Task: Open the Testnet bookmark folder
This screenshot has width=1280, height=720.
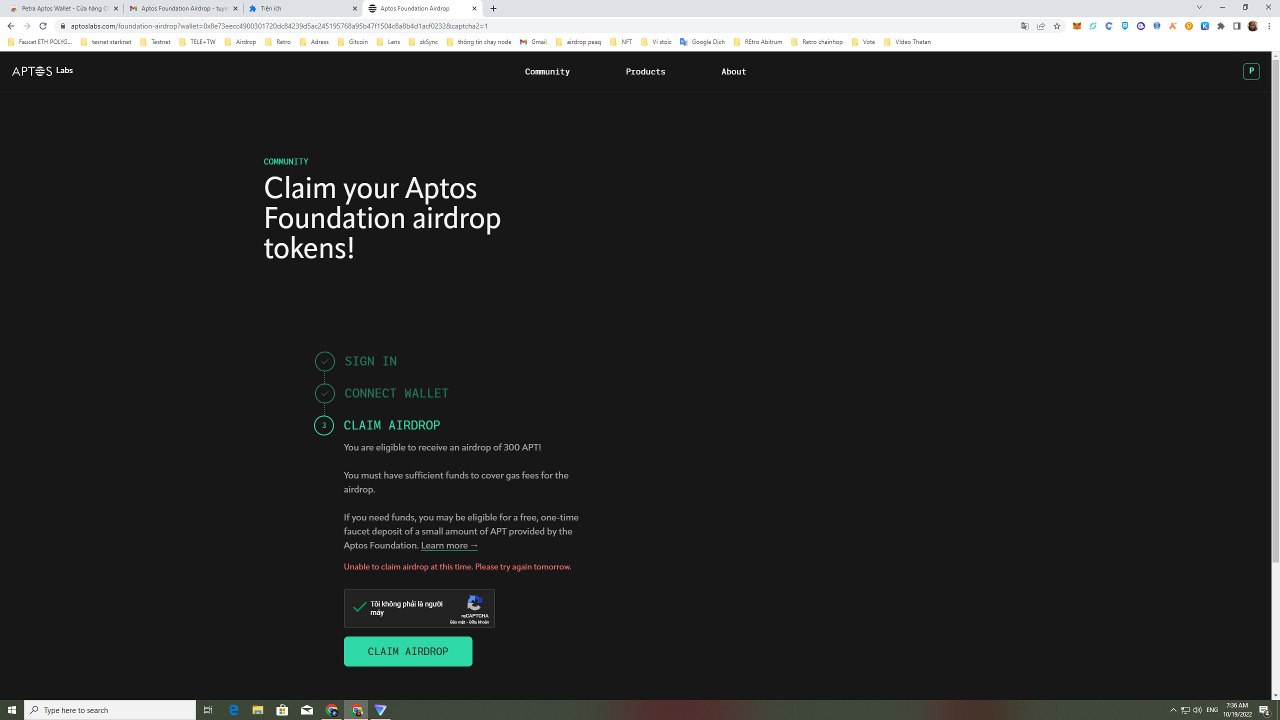Action: (x=155, y=42)
